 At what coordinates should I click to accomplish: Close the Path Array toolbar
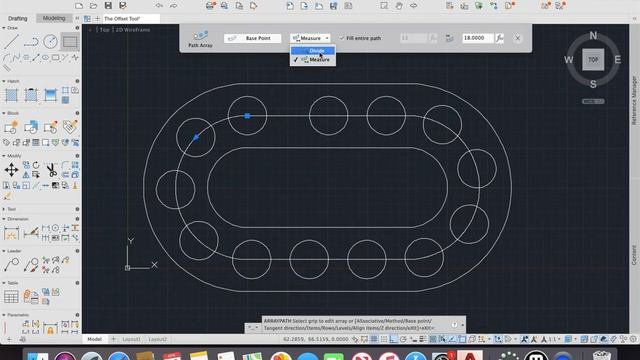pos(518,38)
